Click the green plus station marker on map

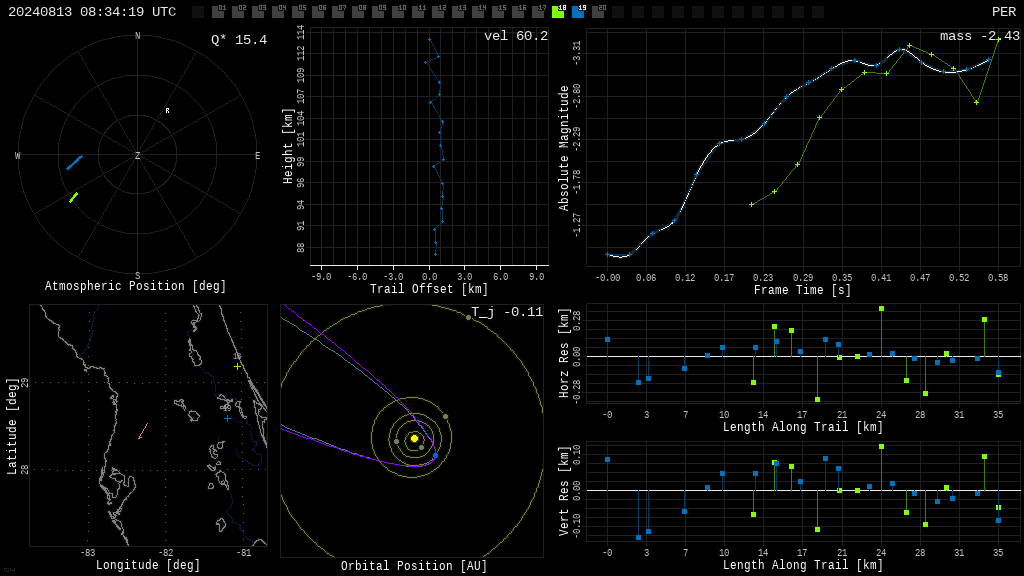point(237,366)
